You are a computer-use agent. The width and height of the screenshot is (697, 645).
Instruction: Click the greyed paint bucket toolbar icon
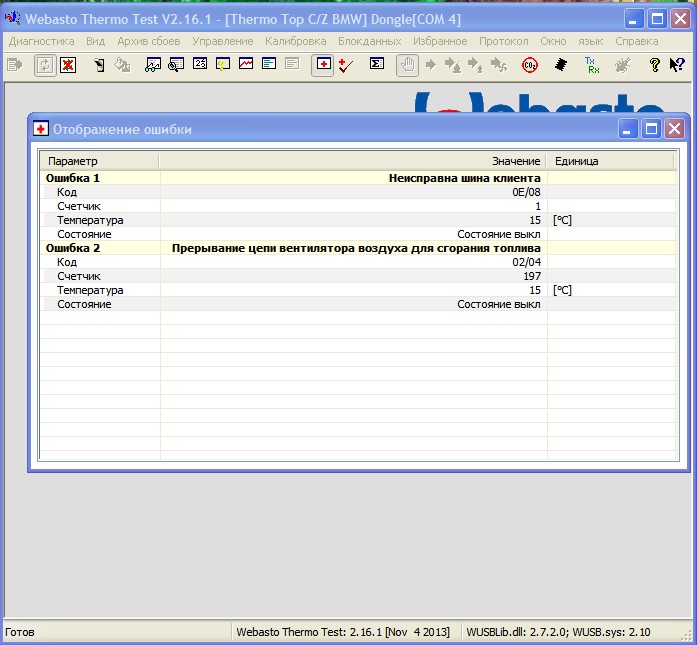(122, 65)
